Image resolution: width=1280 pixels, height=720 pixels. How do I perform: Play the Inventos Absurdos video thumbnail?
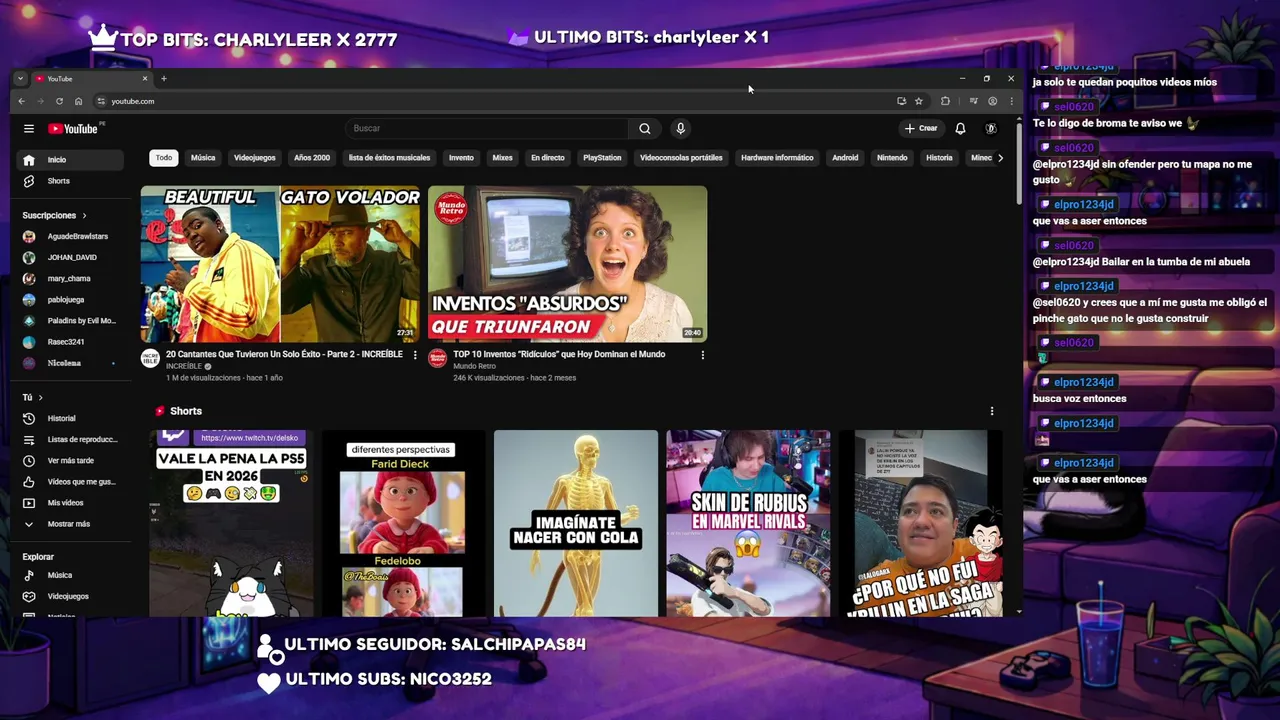click(567, 263)
